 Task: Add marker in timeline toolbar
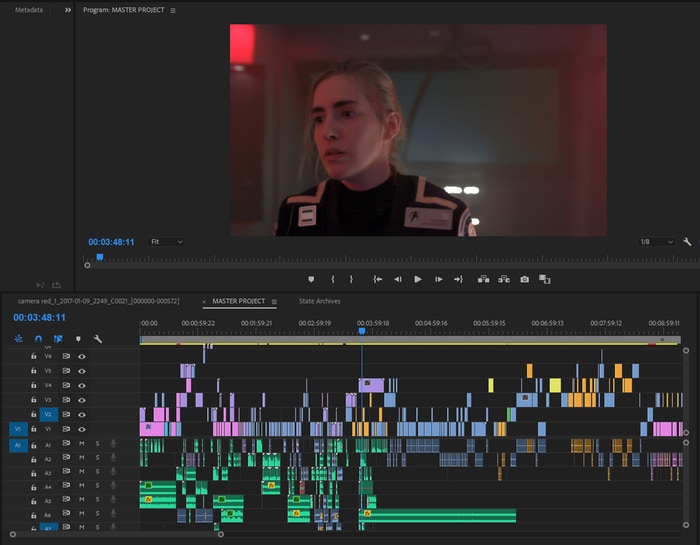(x=78, y=339)
